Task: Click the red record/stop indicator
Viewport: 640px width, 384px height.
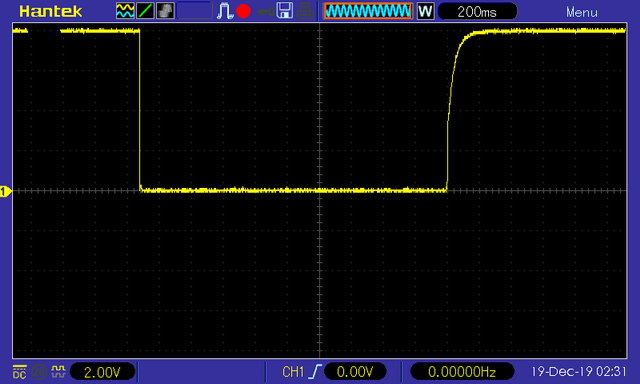Action: click(x=243, y=11)
